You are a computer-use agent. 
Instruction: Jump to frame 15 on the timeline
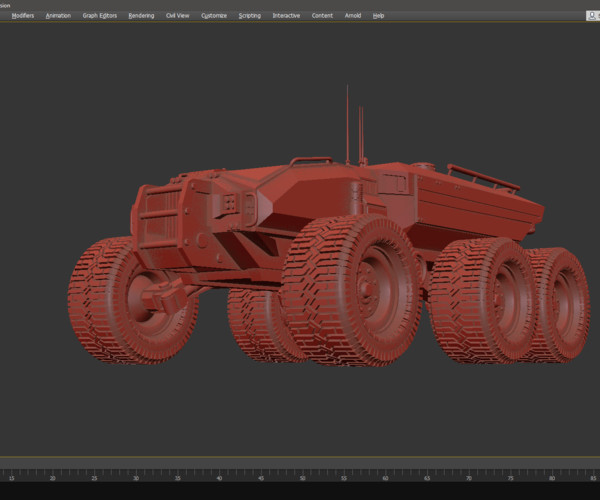pos(11,478)
